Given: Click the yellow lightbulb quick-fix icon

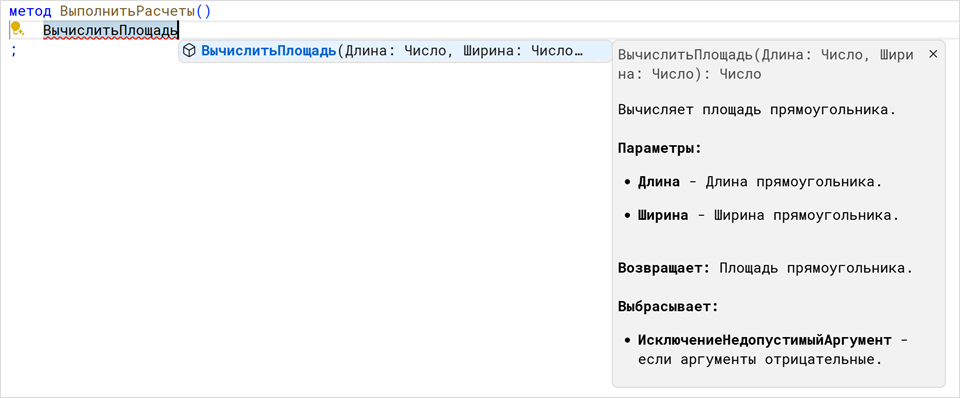Looking at the screenshot, I should 17,29.
